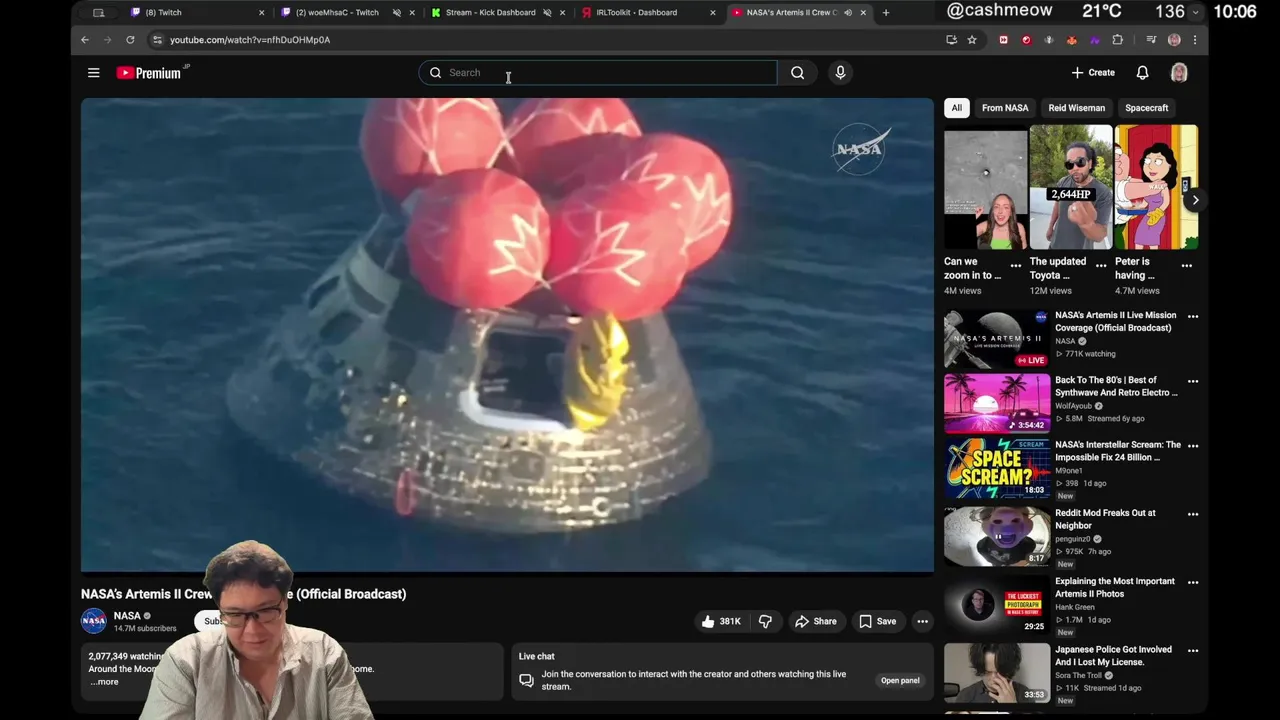Click the 'Sora The Troll' channel name
Viewport: 1280px width, 720px height.
pos(1080,675)
